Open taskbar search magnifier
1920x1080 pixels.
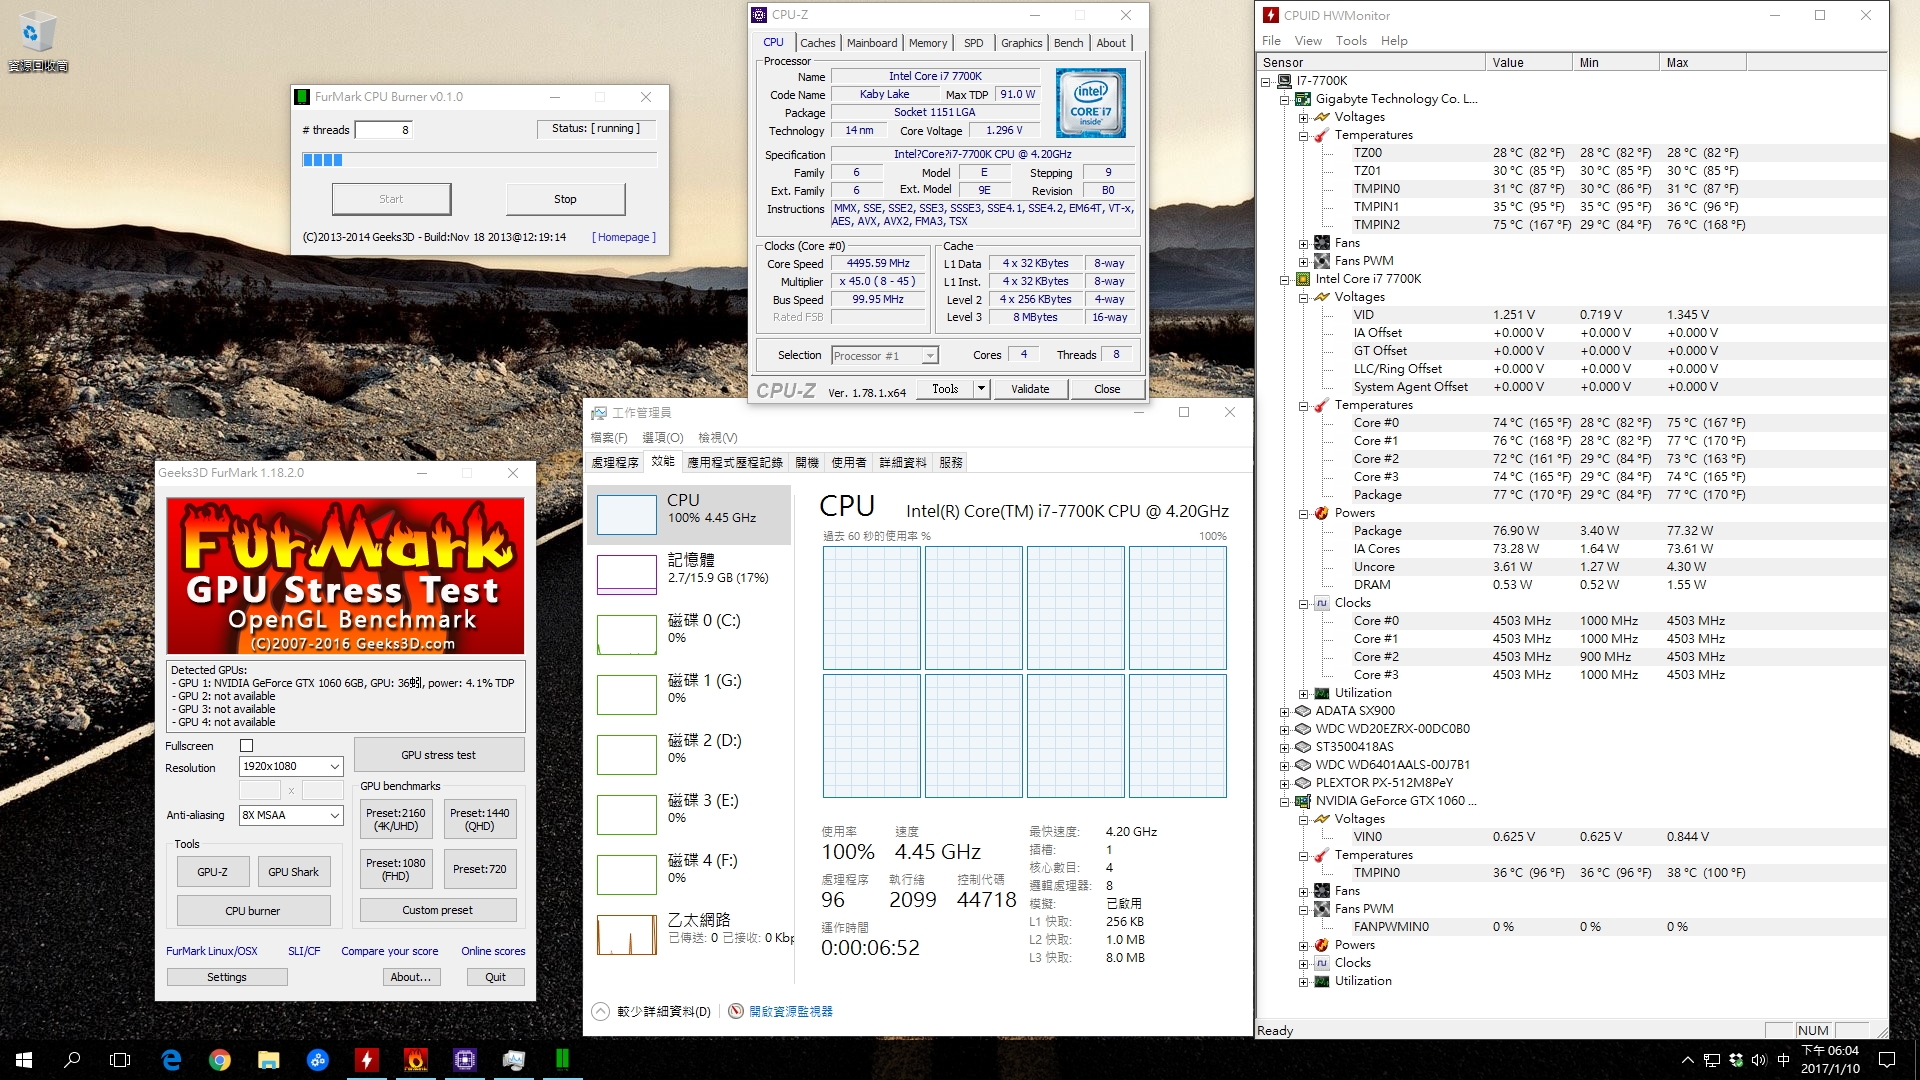(x=72, y=1060)
